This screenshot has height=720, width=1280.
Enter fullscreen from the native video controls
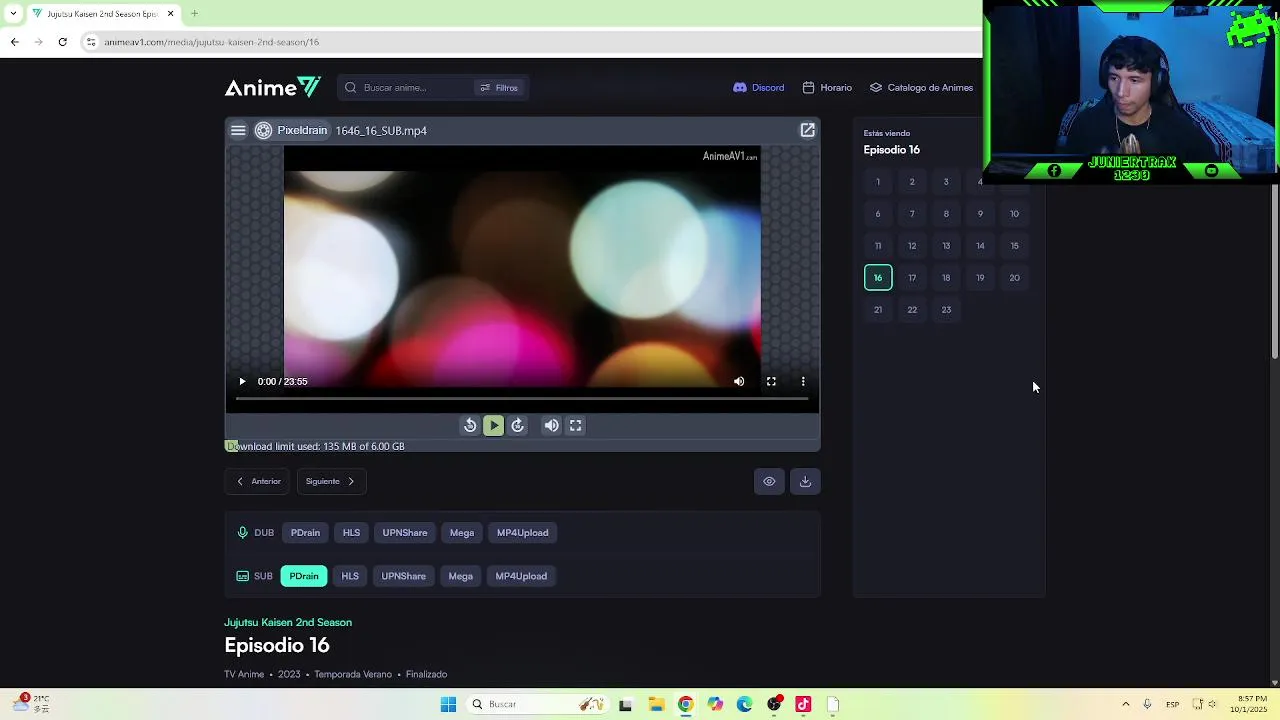click(x=771, y=381)
